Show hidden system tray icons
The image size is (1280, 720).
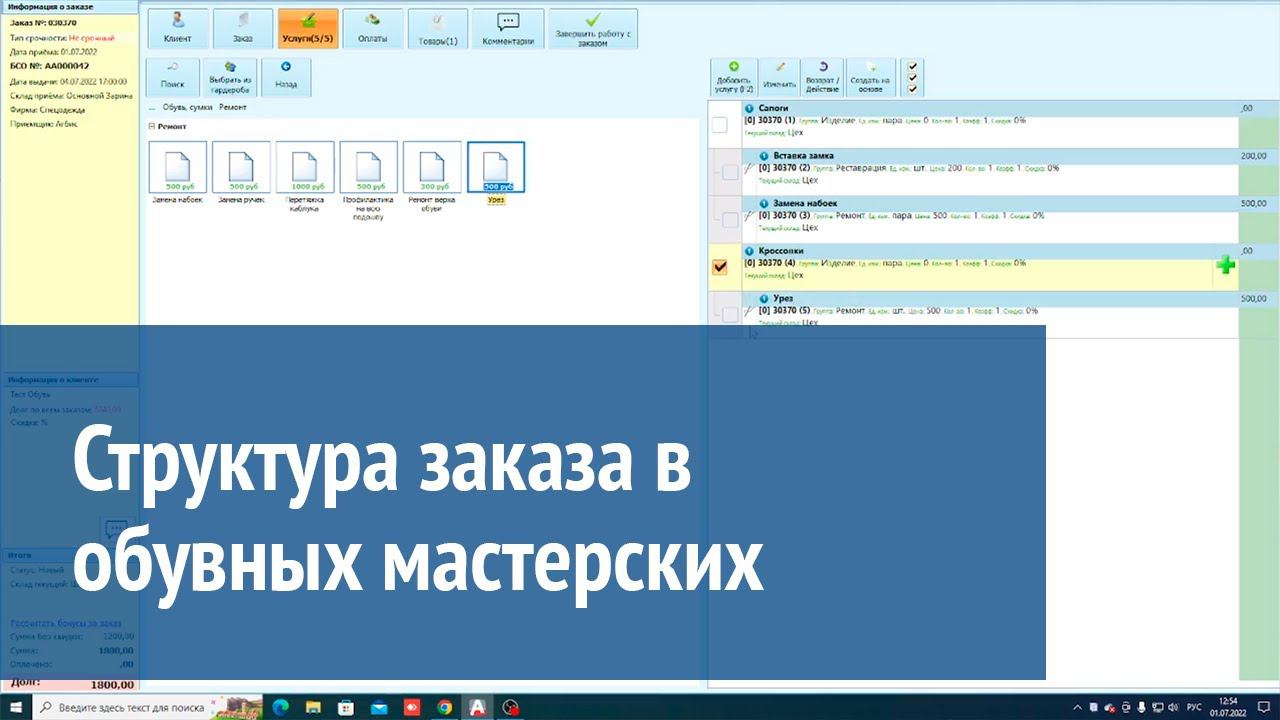pyautogui.click(x=1077, y=707)
